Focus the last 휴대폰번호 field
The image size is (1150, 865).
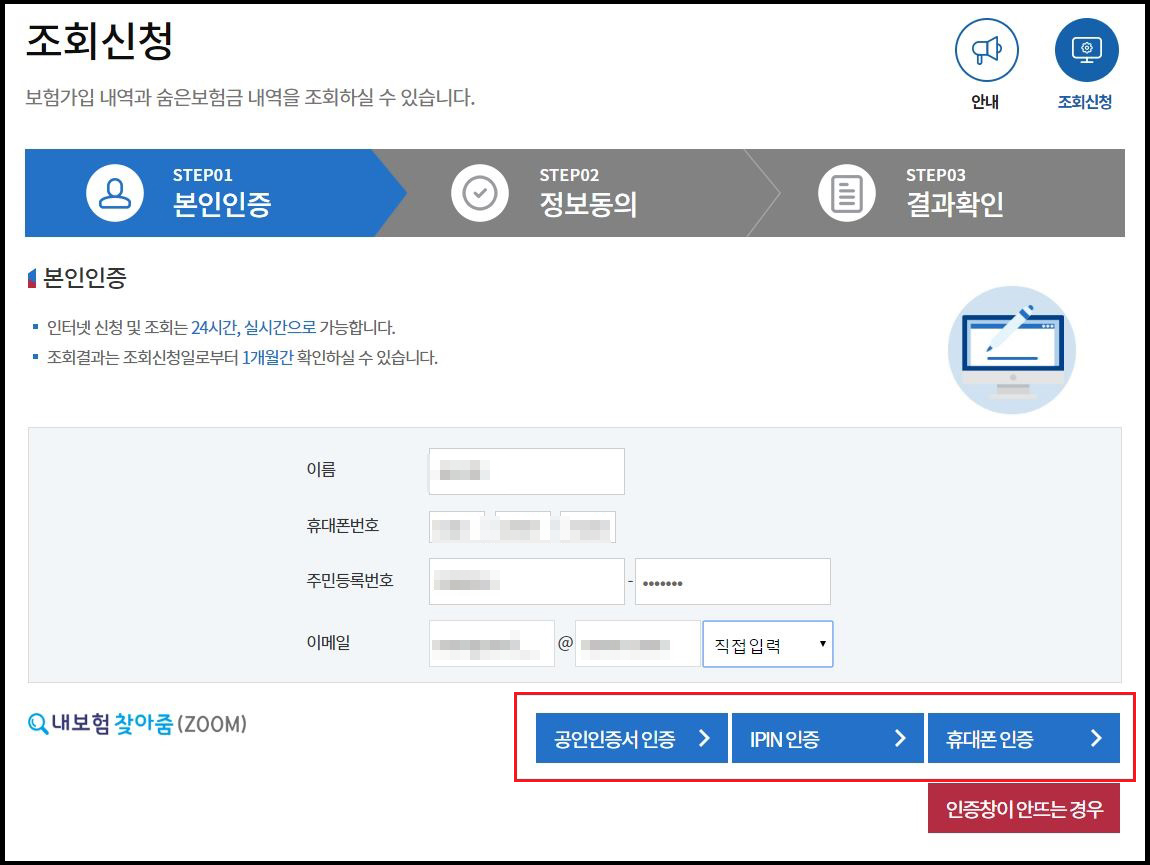point(588,527)
